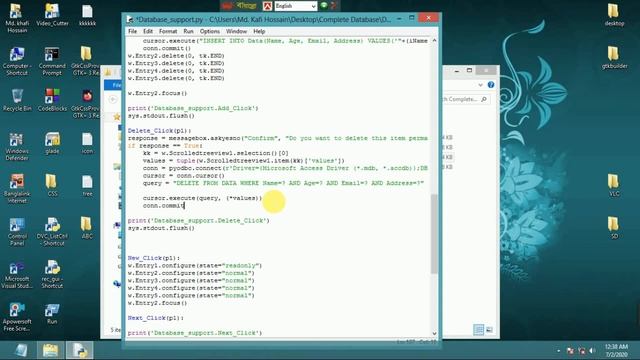This screenshot has width=640, height=360.
Task: Click the editor vertical scrollbar thumb
Action: [x=434, y=234]
